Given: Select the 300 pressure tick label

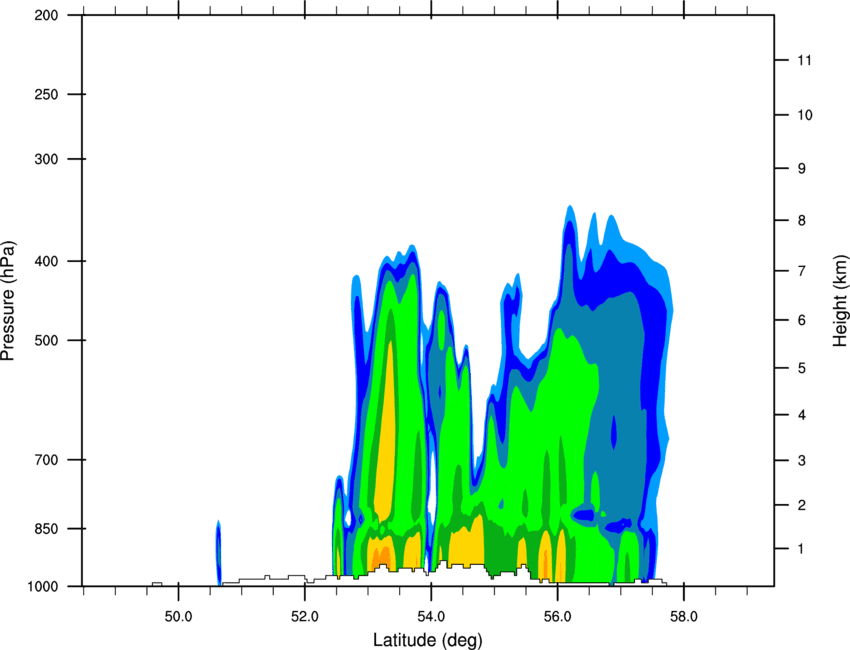Looking at the screenshot, I should point(46,159).
